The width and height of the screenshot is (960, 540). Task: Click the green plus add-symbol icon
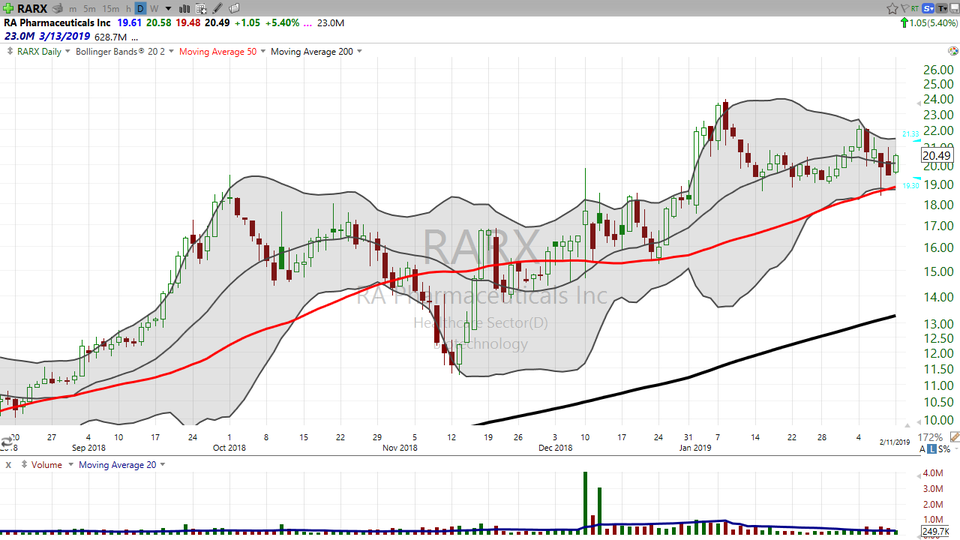[x=8, y=9]
